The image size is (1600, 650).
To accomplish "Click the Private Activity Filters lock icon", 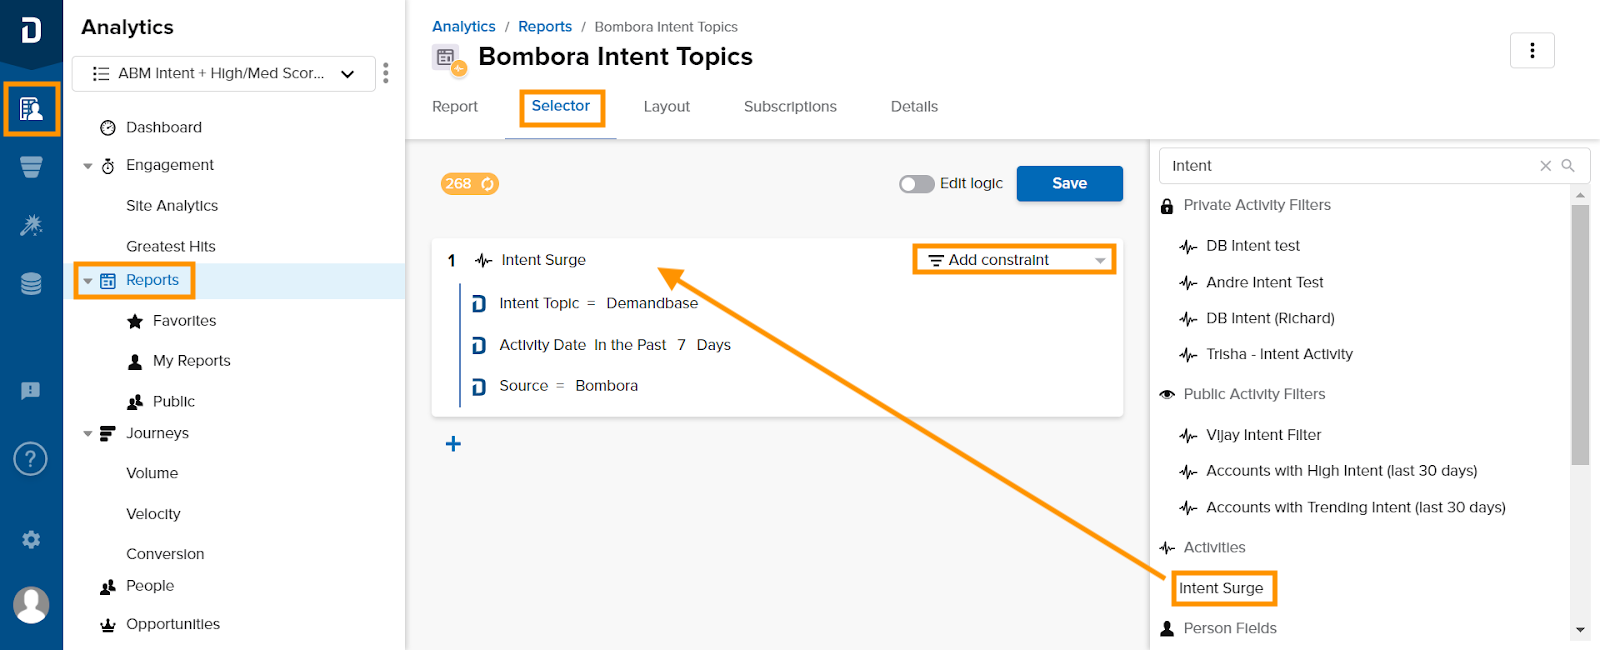I will [1167, 206].
